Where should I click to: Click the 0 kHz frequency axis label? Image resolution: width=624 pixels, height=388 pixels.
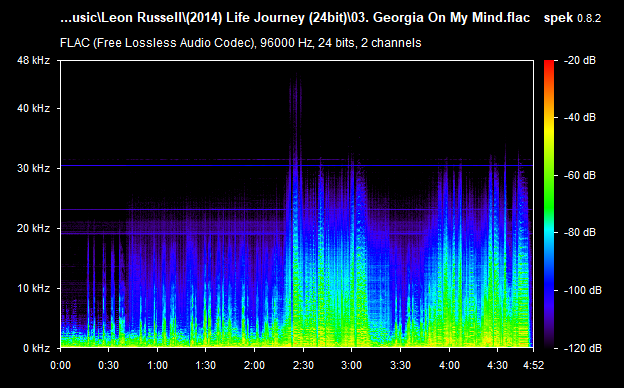36,348
